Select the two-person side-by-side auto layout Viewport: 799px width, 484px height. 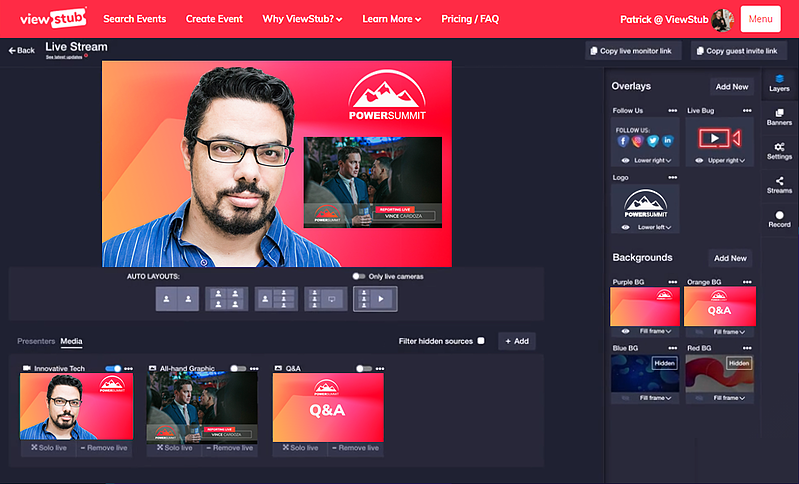(x=177, y=299)
